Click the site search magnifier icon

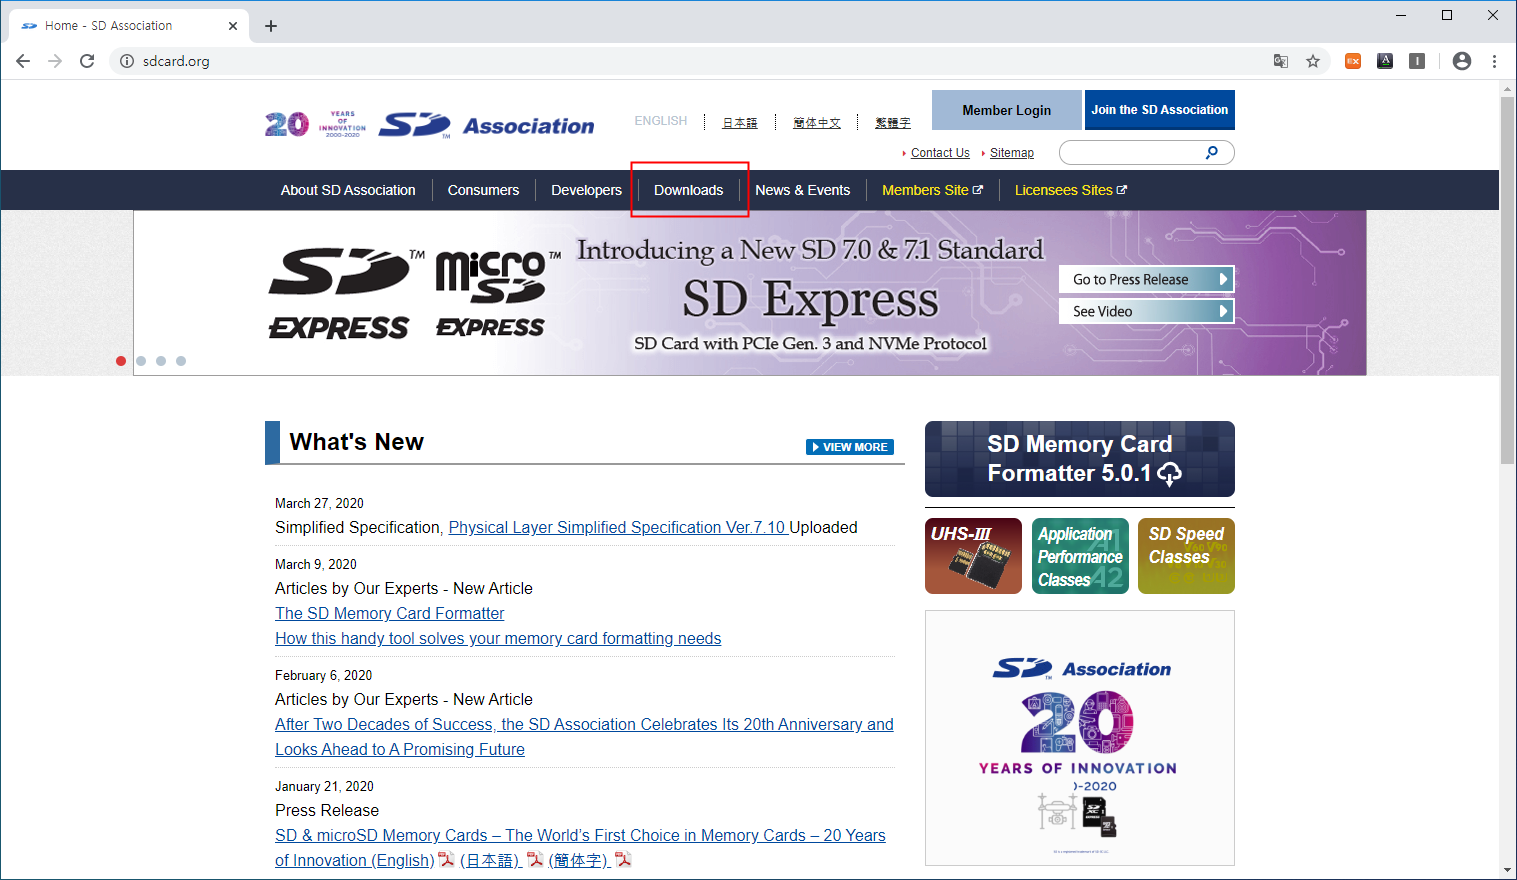[1212, 152]
